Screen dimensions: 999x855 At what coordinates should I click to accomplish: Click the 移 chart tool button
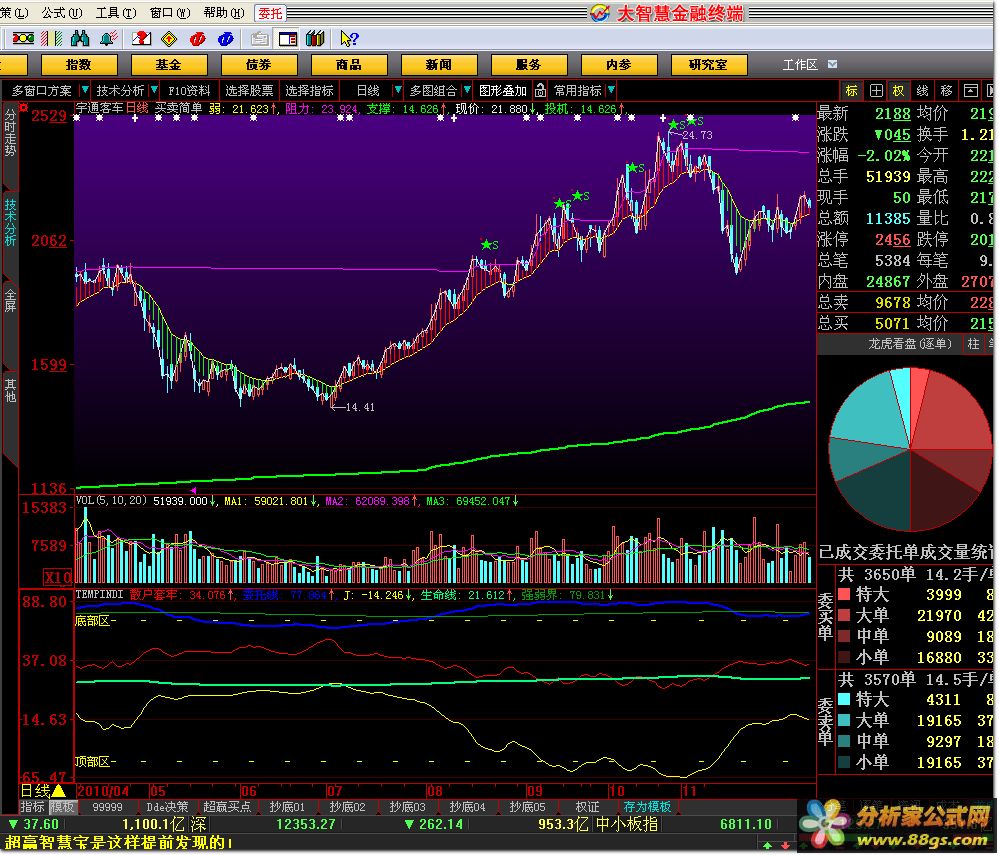coord(946,90)
